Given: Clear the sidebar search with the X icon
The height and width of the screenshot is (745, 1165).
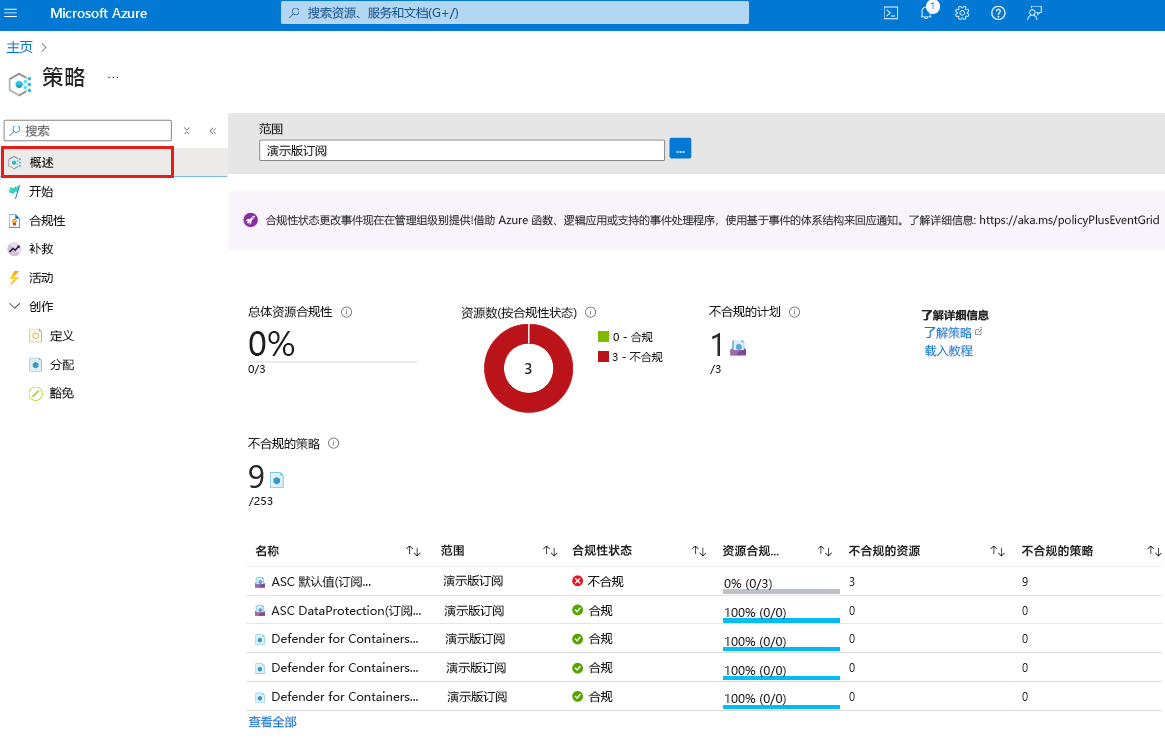Looking at the screenshot, I should click(x=186, y=131).
